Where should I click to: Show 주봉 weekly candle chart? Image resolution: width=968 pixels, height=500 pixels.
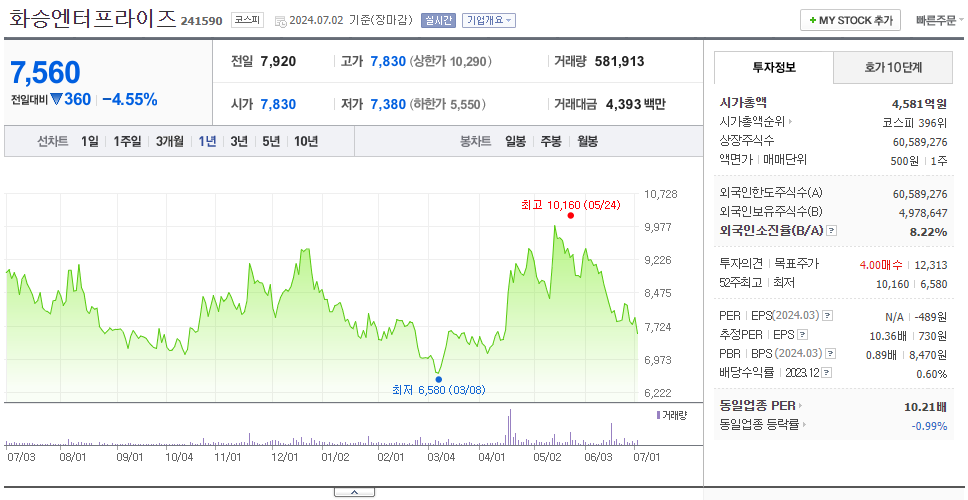(x=551, y=142)
